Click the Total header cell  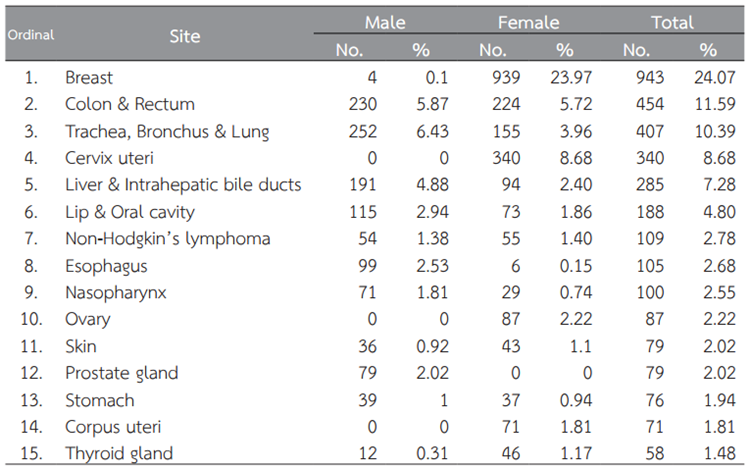tap(670, 22)
